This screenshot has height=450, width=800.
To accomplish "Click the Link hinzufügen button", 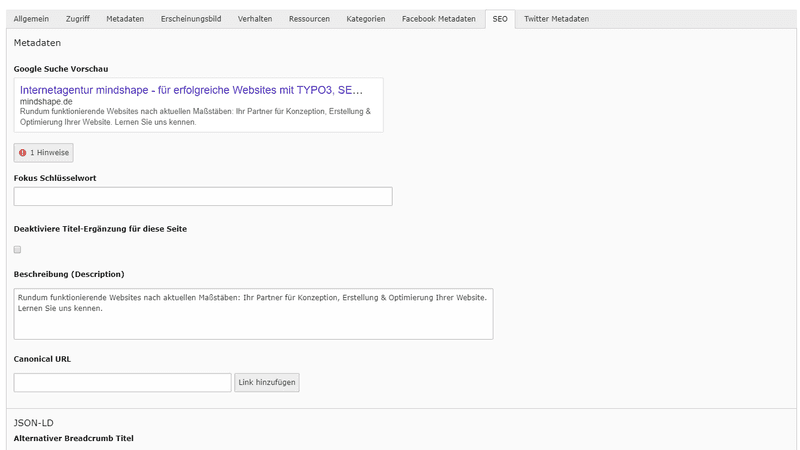I will (267, 383).
